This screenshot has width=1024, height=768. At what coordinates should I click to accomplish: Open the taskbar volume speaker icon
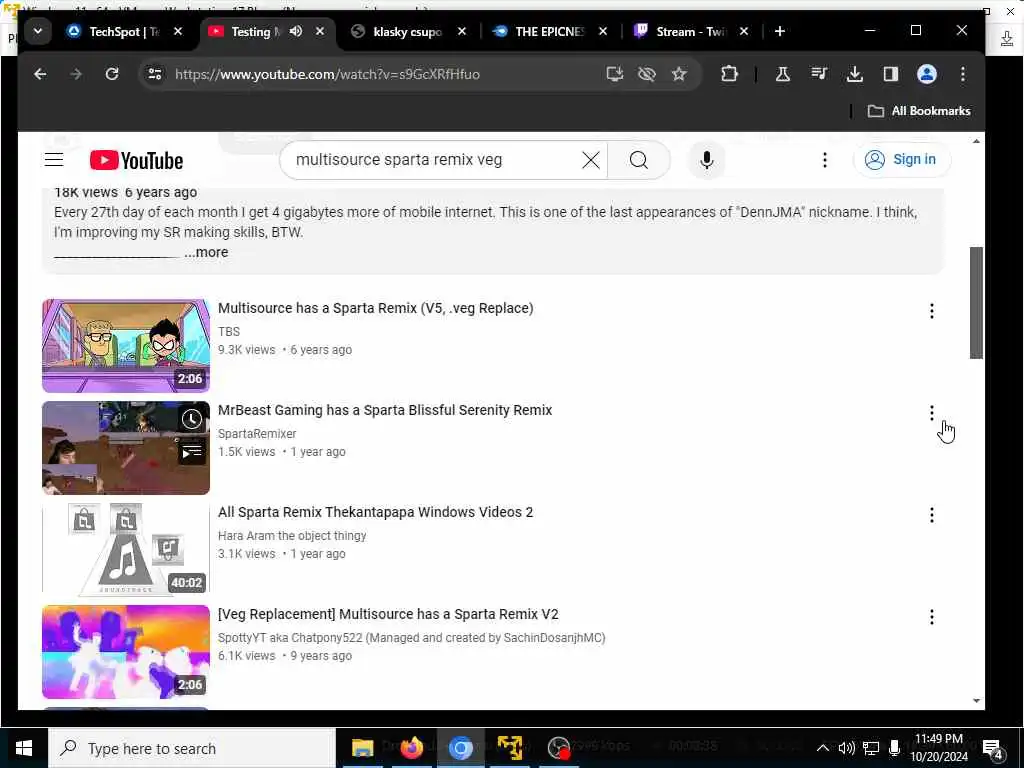[x=846, y=748]
